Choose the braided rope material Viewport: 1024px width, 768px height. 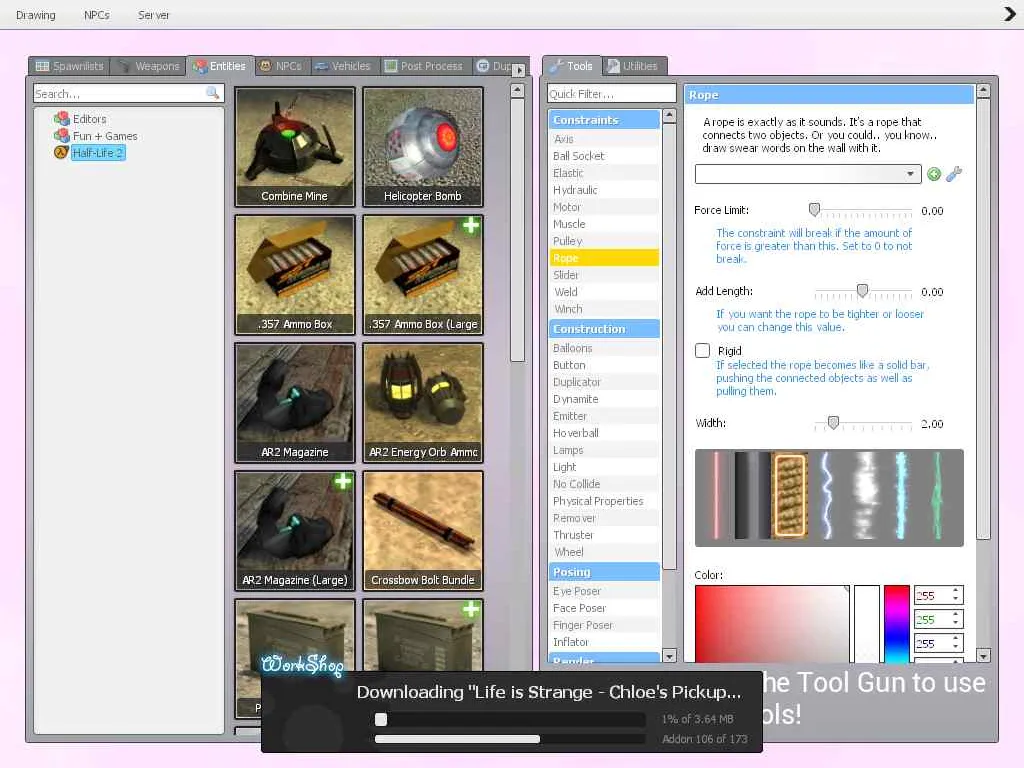790,496
